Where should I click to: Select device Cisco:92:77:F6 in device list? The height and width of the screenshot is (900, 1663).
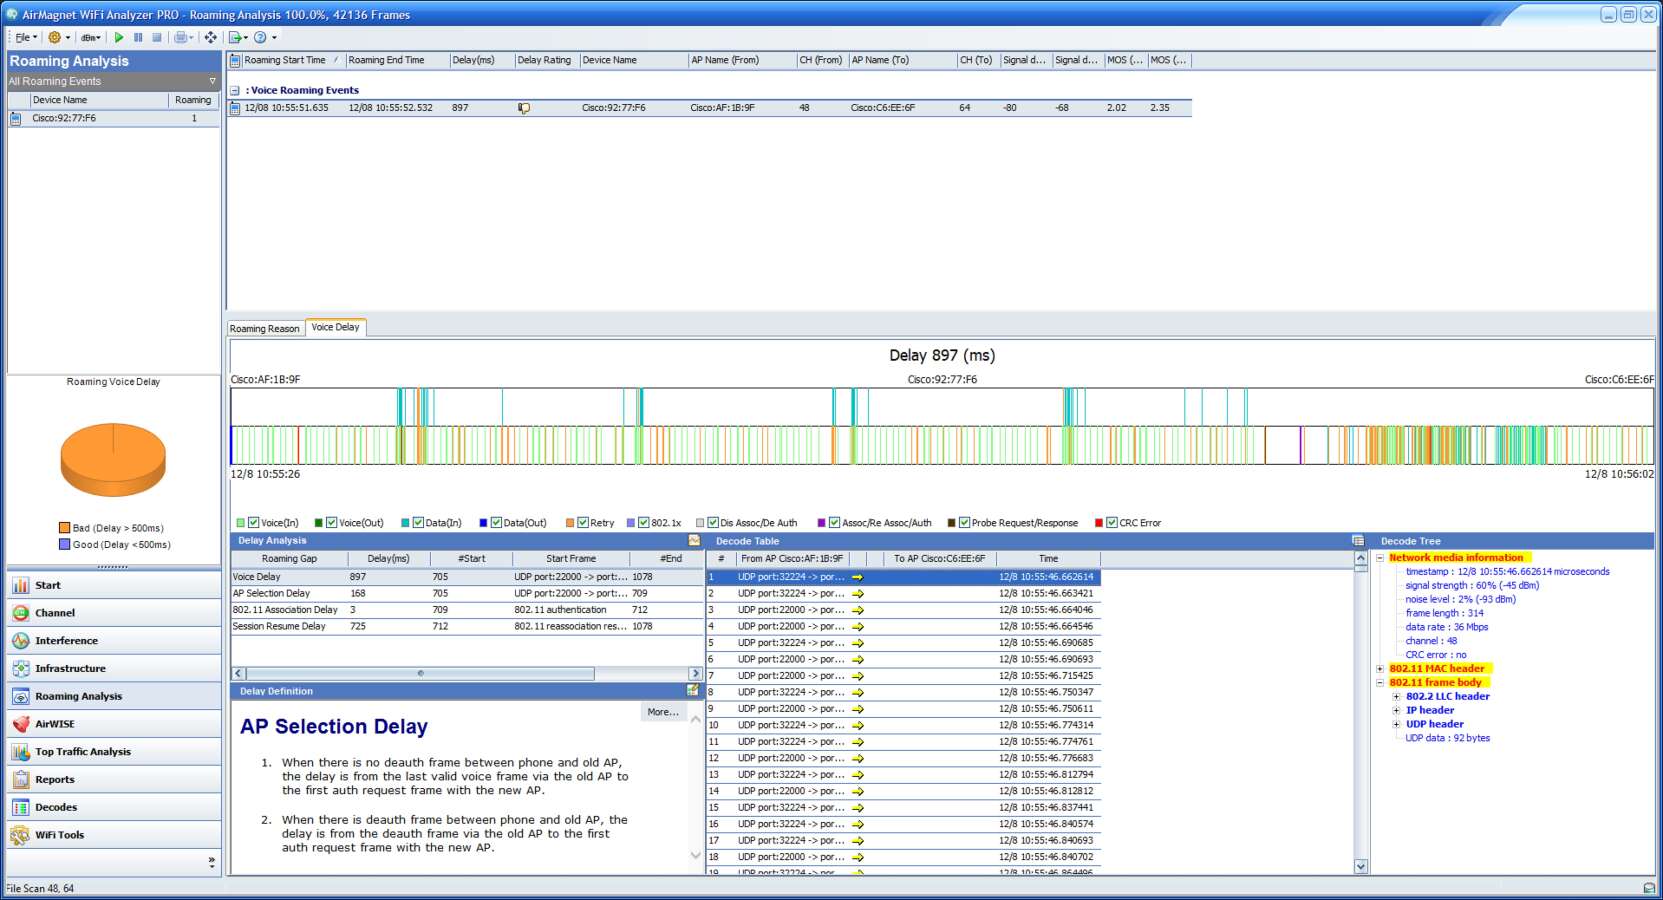pos(114,118)
